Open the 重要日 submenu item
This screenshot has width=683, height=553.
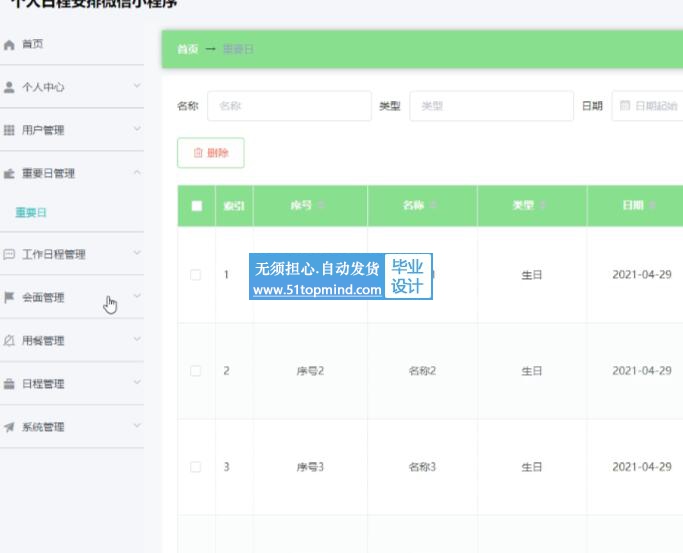click(31, 213)
